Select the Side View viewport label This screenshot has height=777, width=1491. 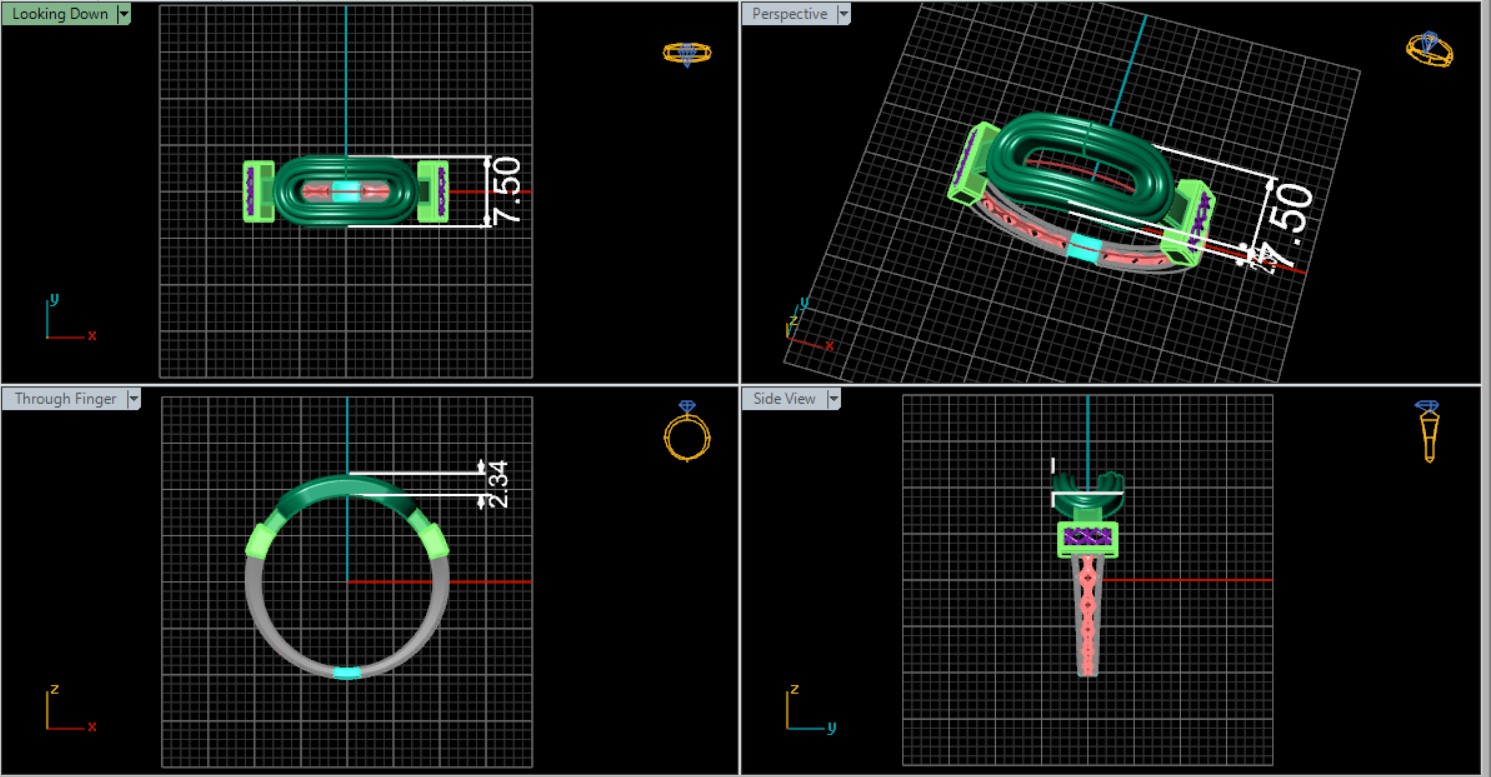tap(784, 399)
